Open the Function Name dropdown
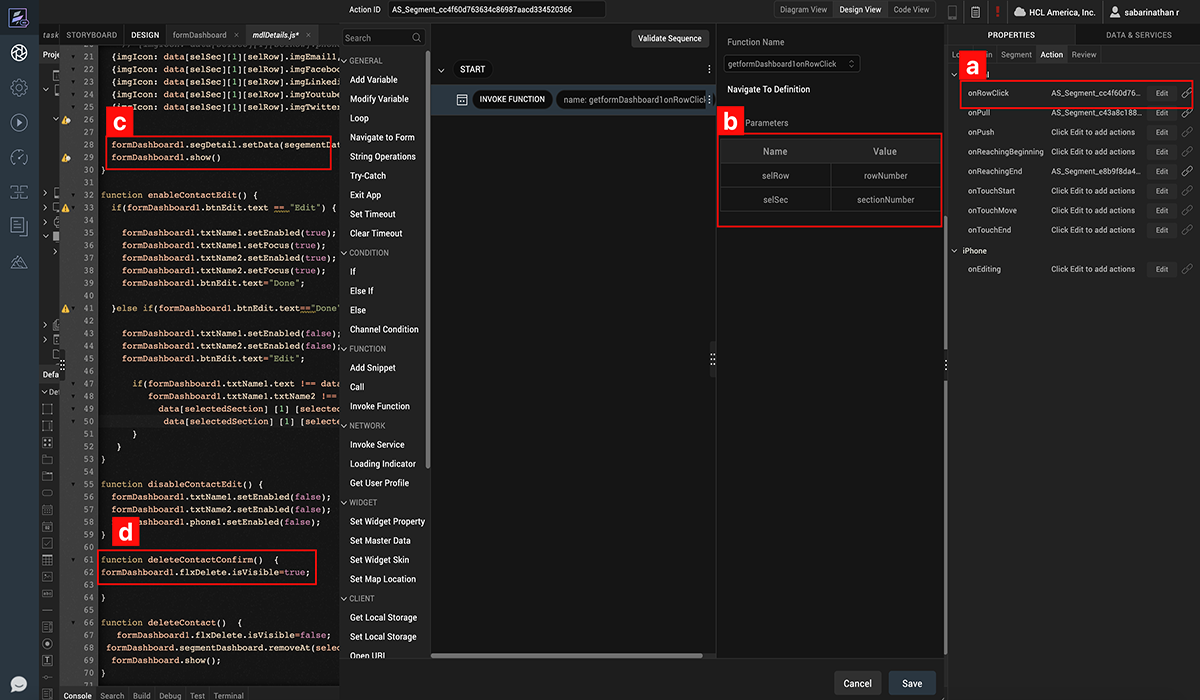1200x700 pixels. pos(793,64)
